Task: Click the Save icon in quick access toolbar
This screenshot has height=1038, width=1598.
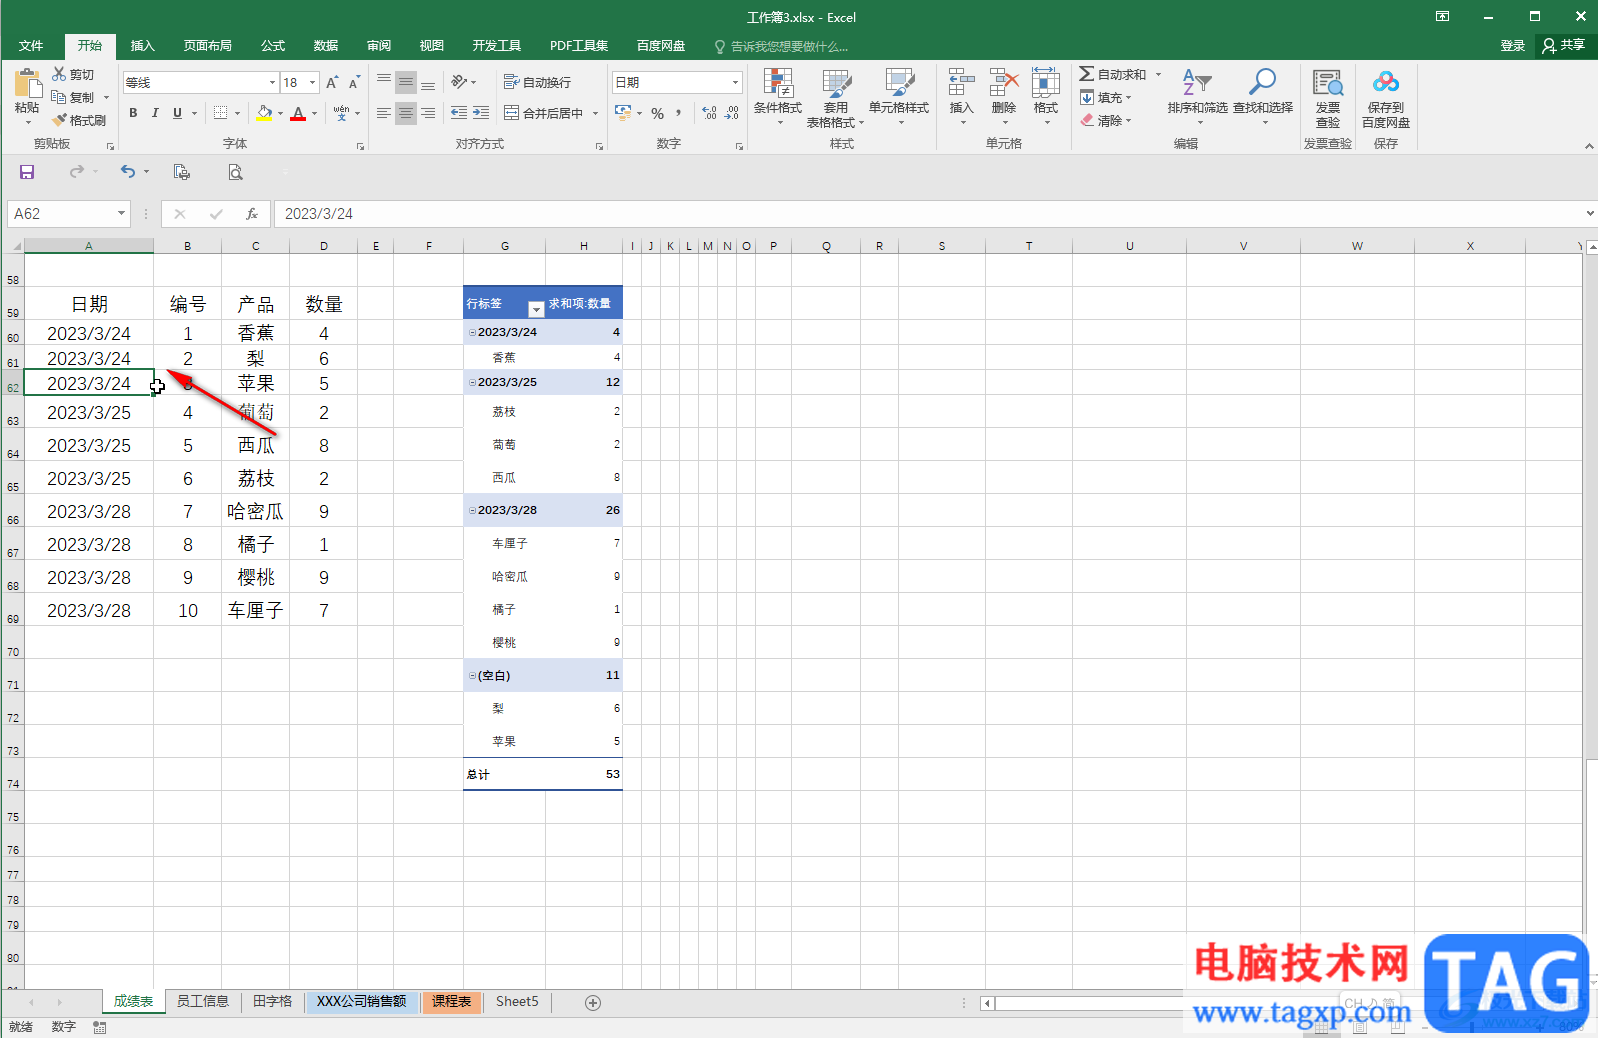Action: click(27, 172)
